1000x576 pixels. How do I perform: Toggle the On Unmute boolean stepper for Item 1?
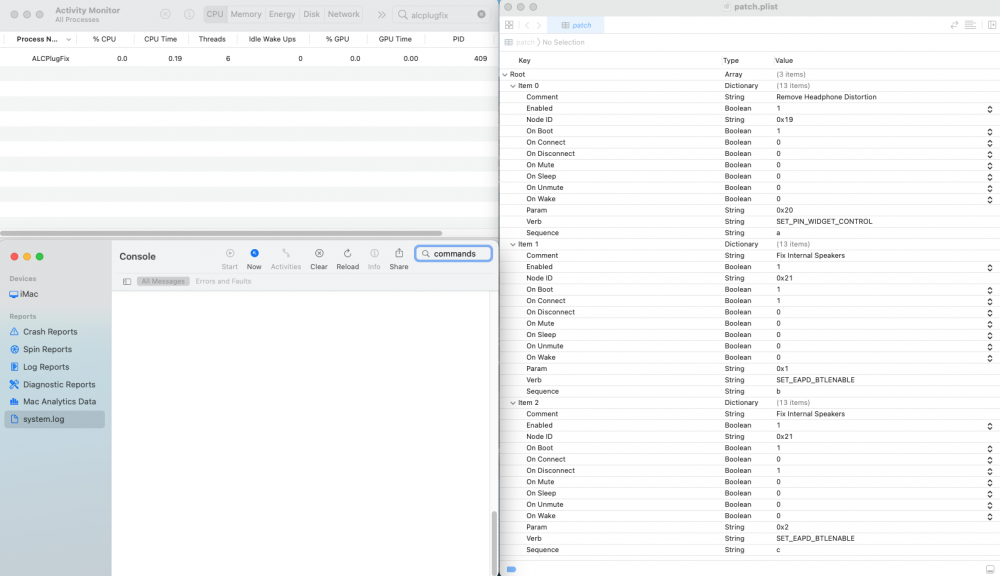(990, 346)
